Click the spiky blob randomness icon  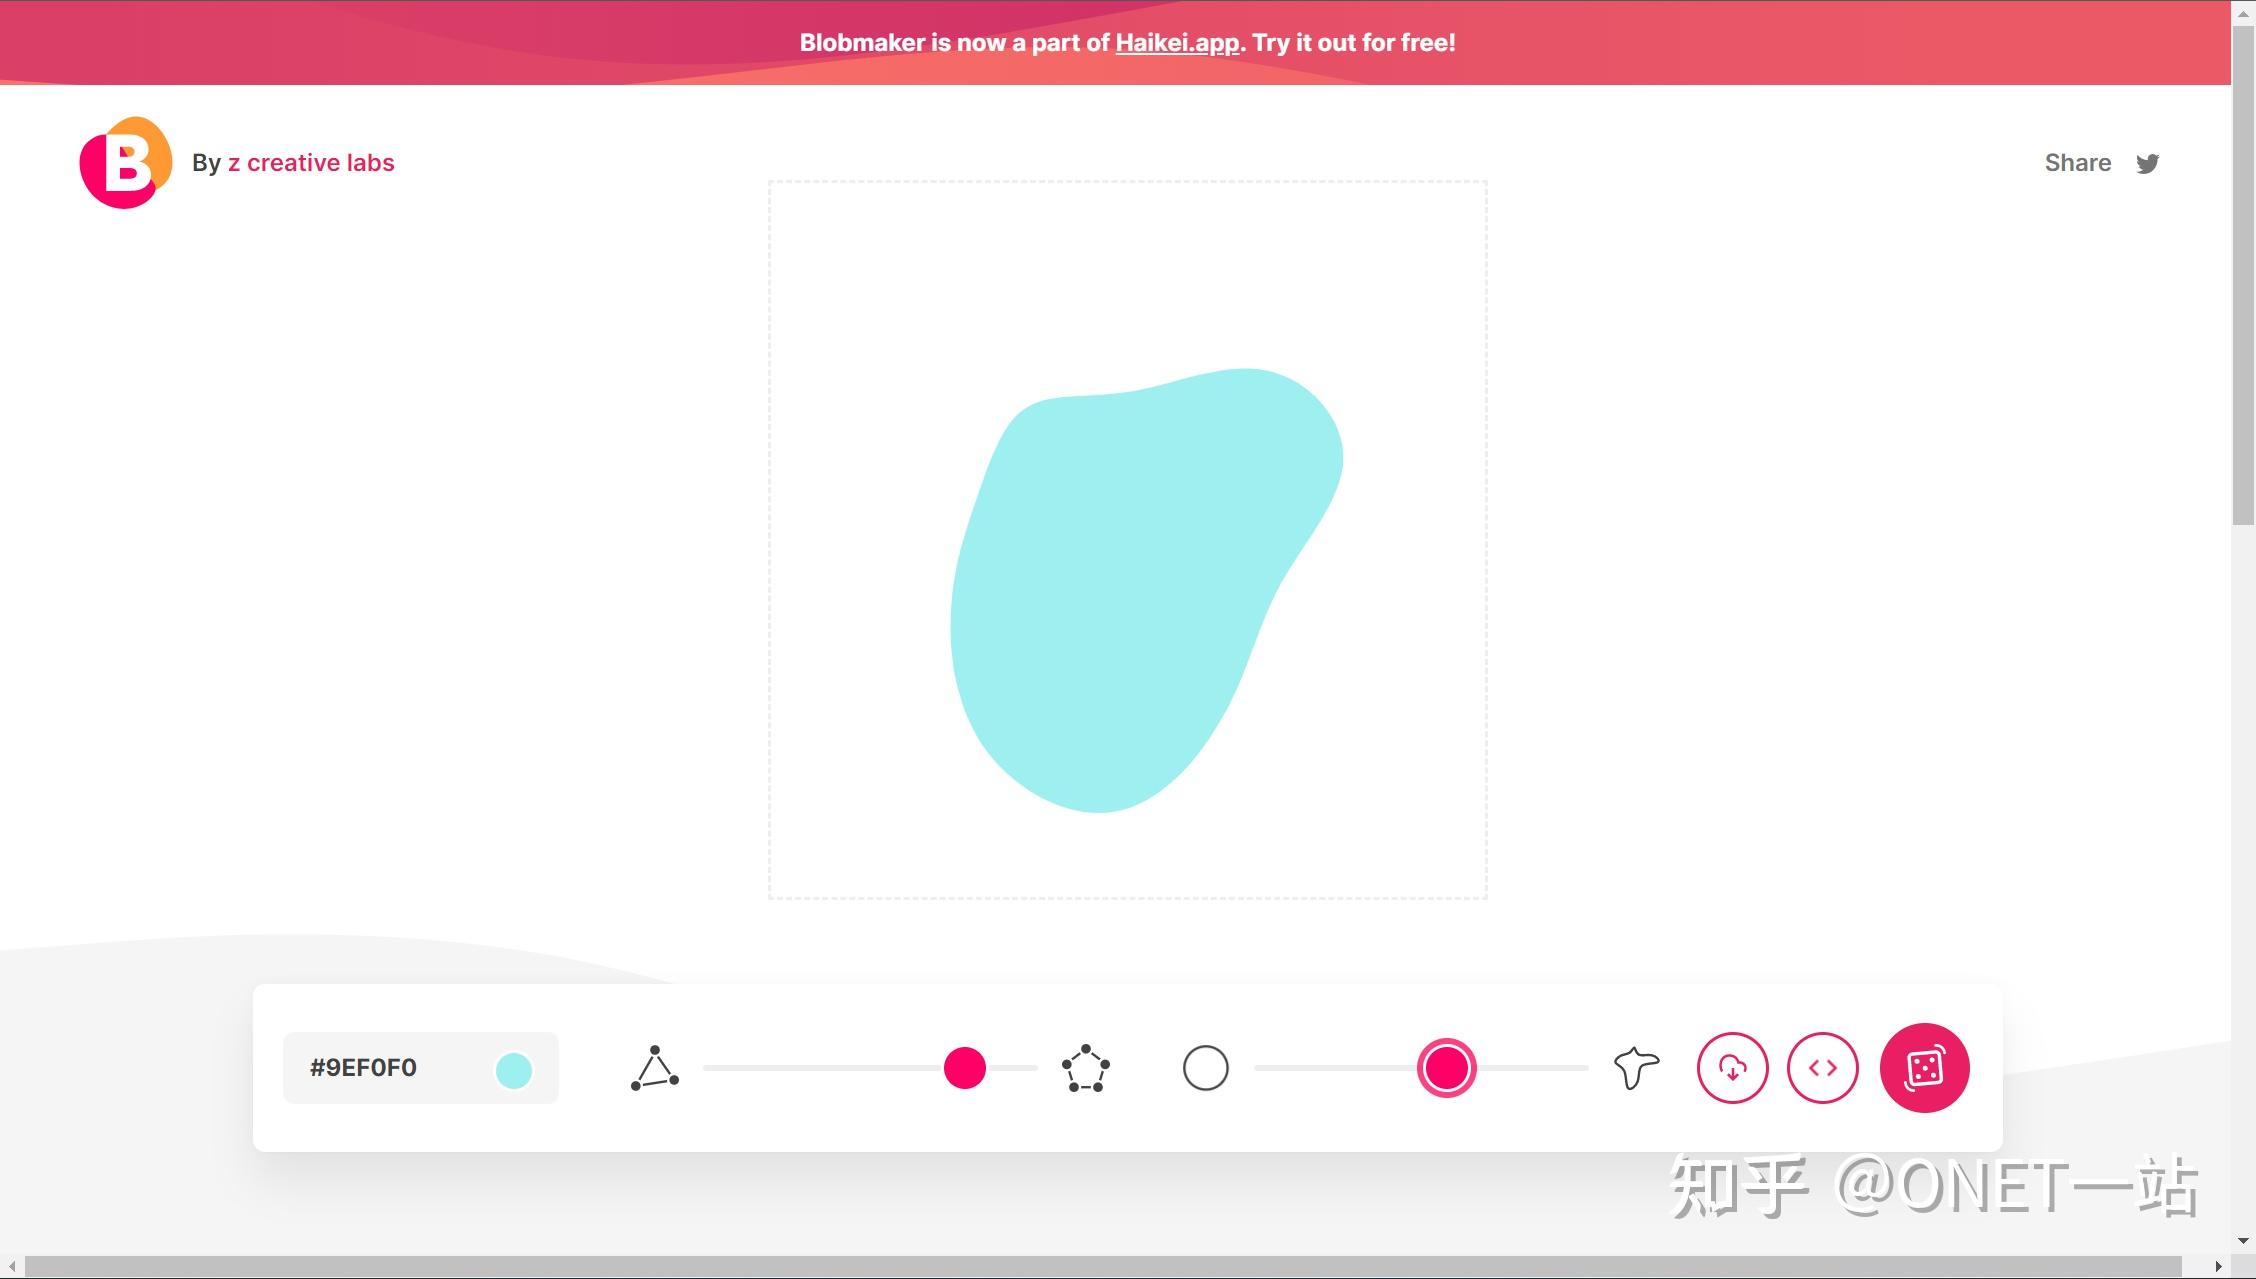[1634, 1067]
